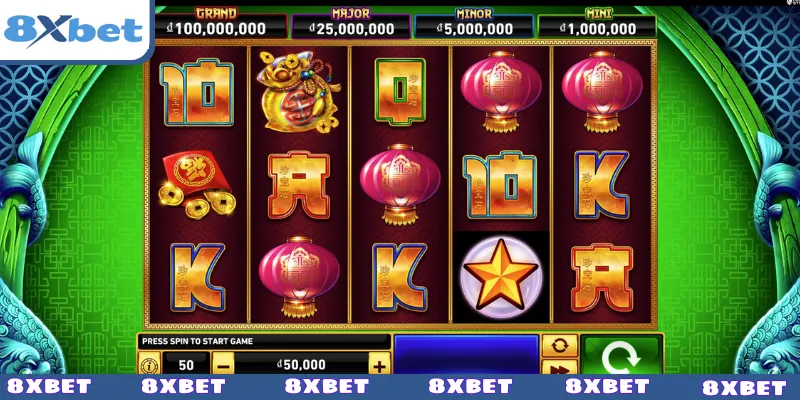800x400 pixels.
Task: Click the Q symbol on third reel
Action: click(400, 92)
